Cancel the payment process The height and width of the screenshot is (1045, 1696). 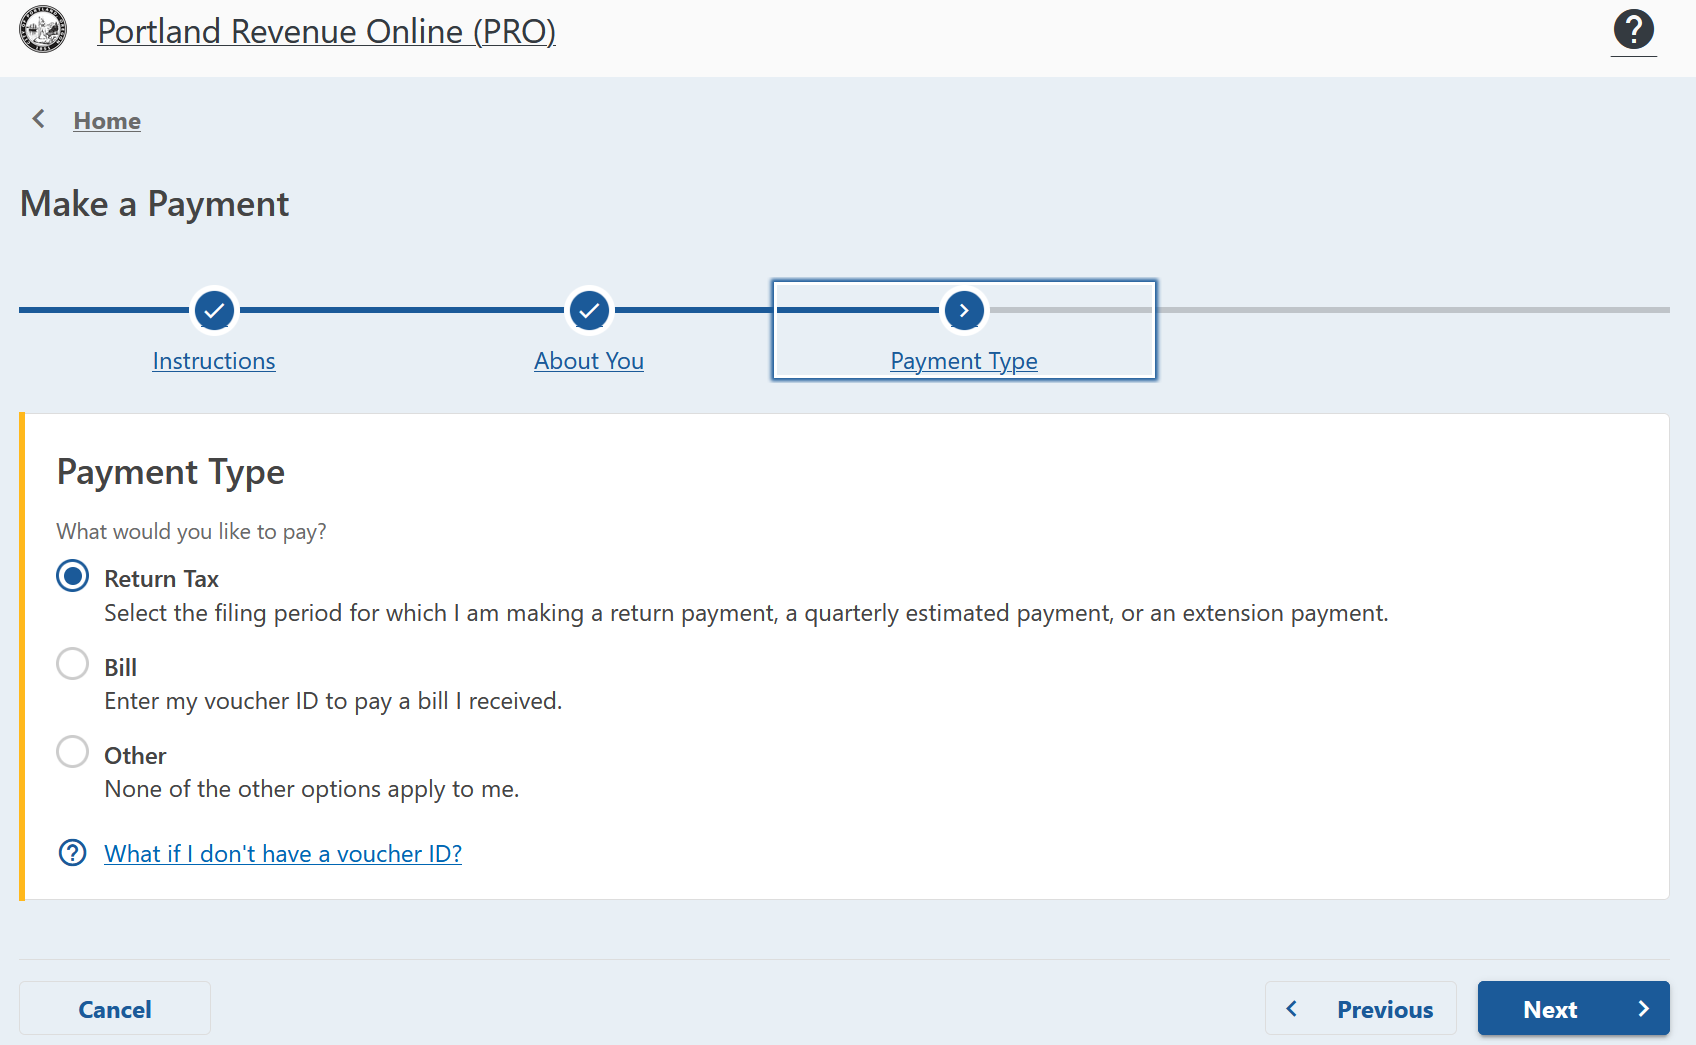point(114,1009)
